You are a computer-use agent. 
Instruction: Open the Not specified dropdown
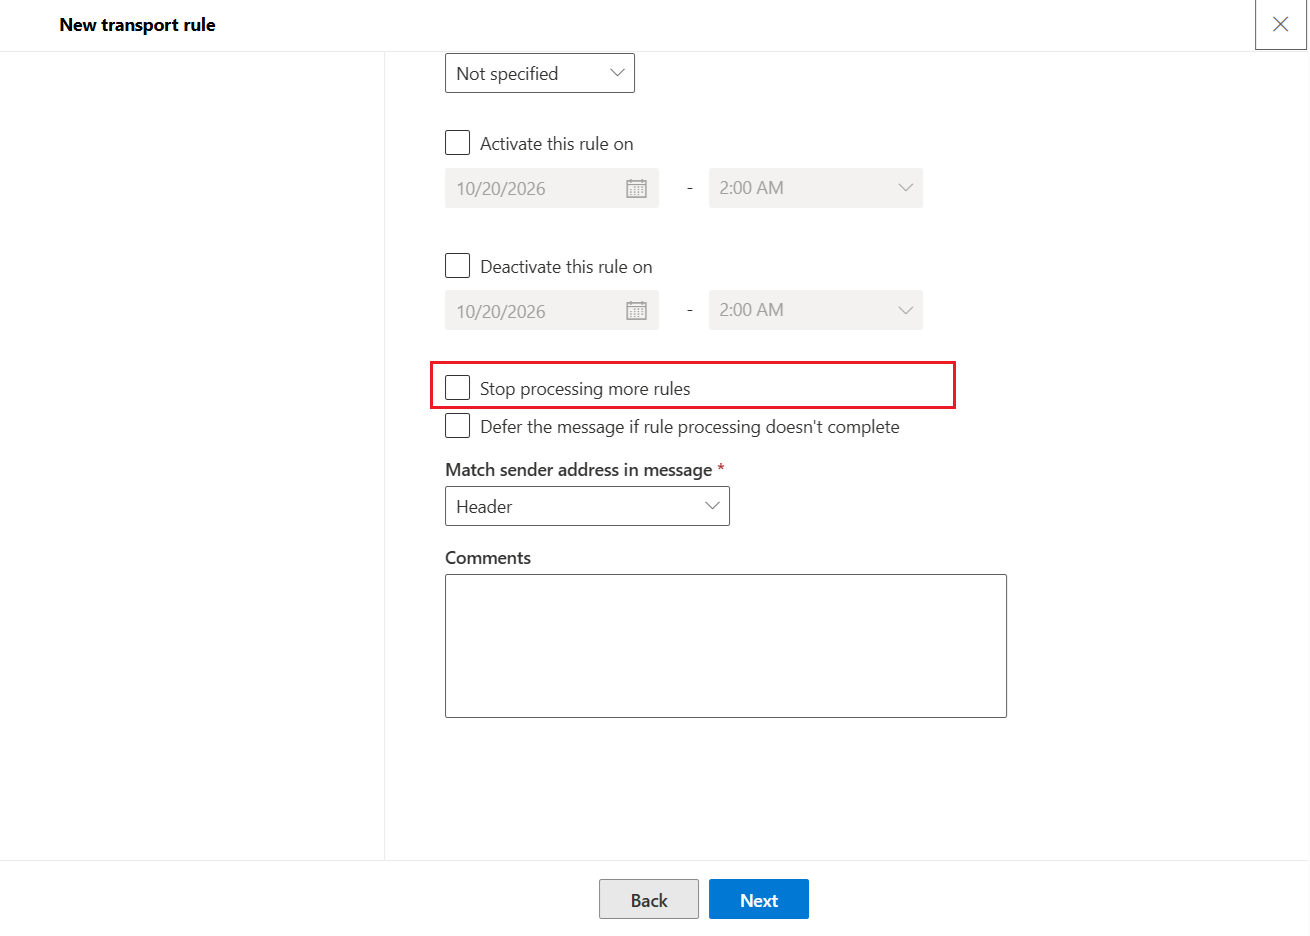tap(540, 73)
